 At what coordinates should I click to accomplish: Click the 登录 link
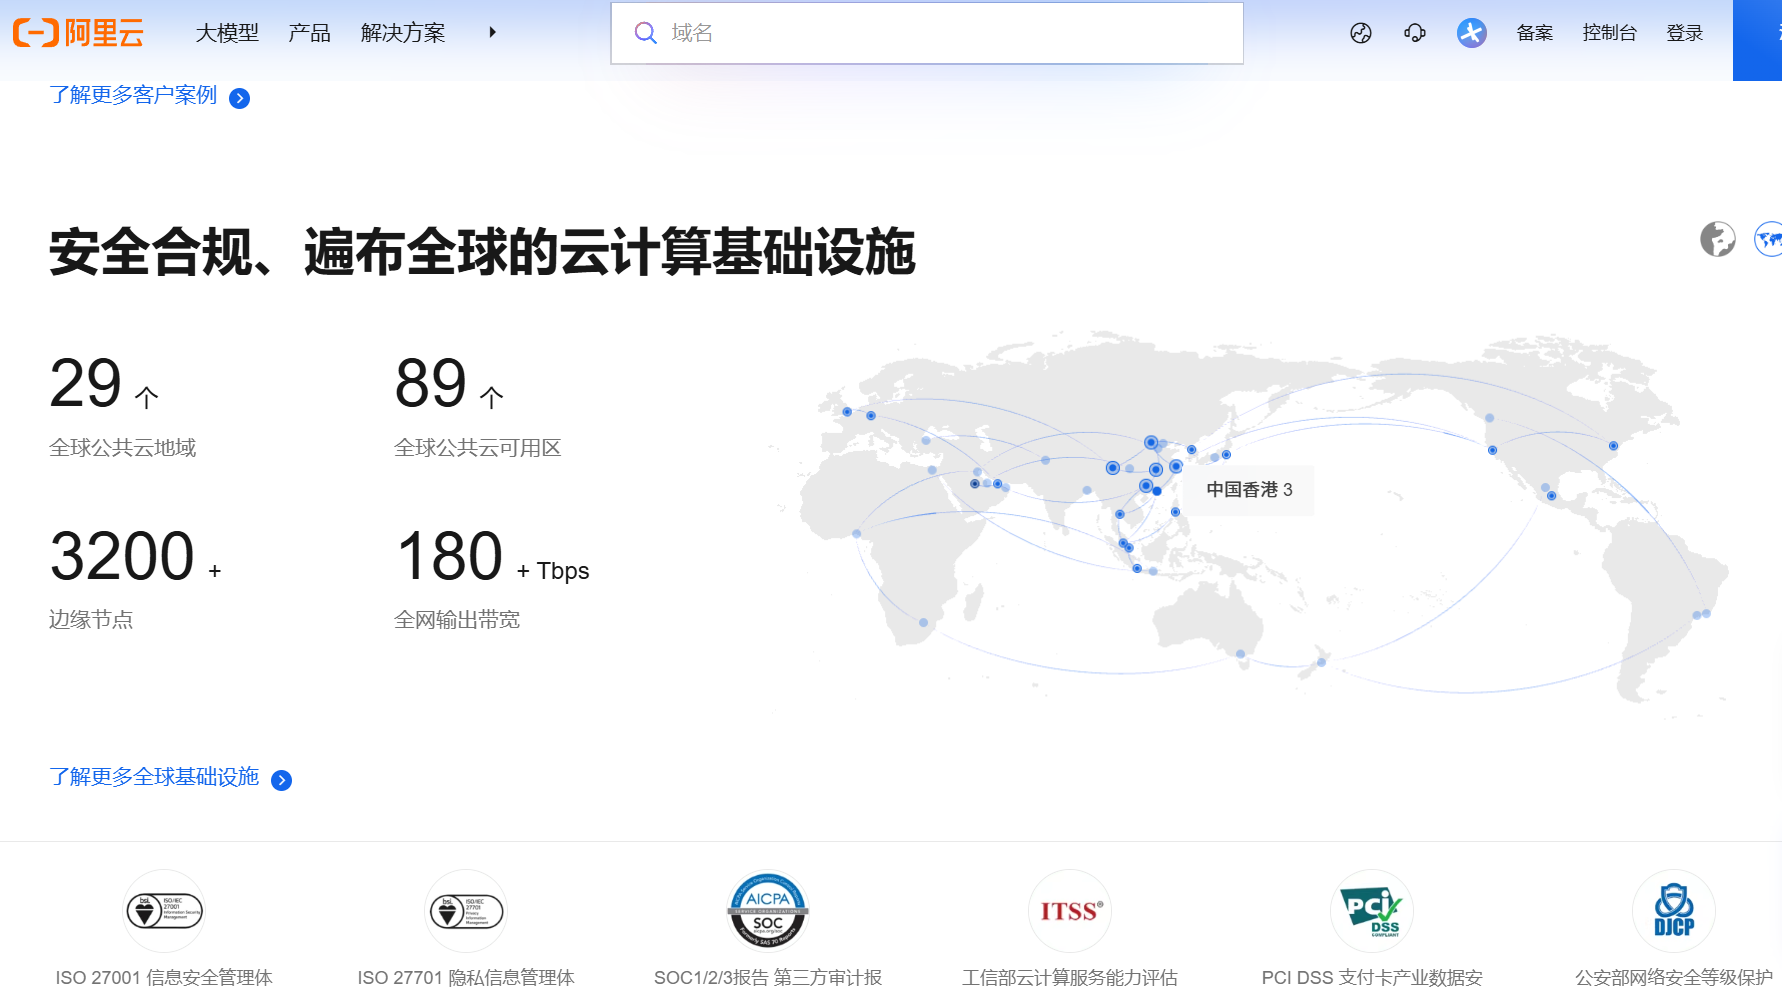click(x=1686, y=32)
